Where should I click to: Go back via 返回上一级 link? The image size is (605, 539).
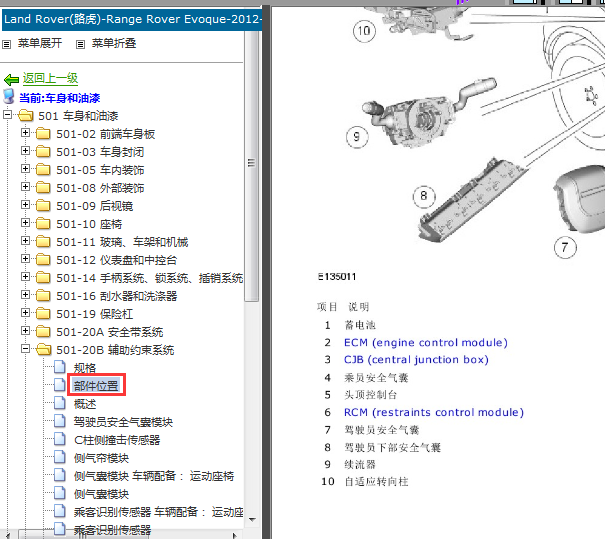(50, 78)
